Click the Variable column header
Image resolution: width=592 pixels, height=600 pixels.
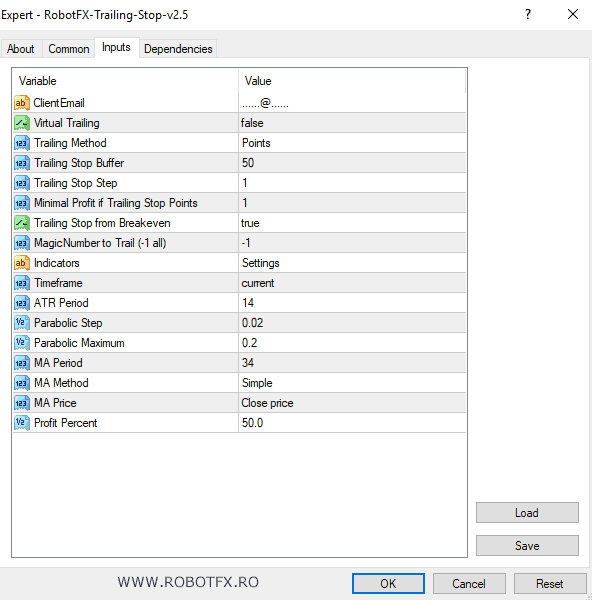125,81
